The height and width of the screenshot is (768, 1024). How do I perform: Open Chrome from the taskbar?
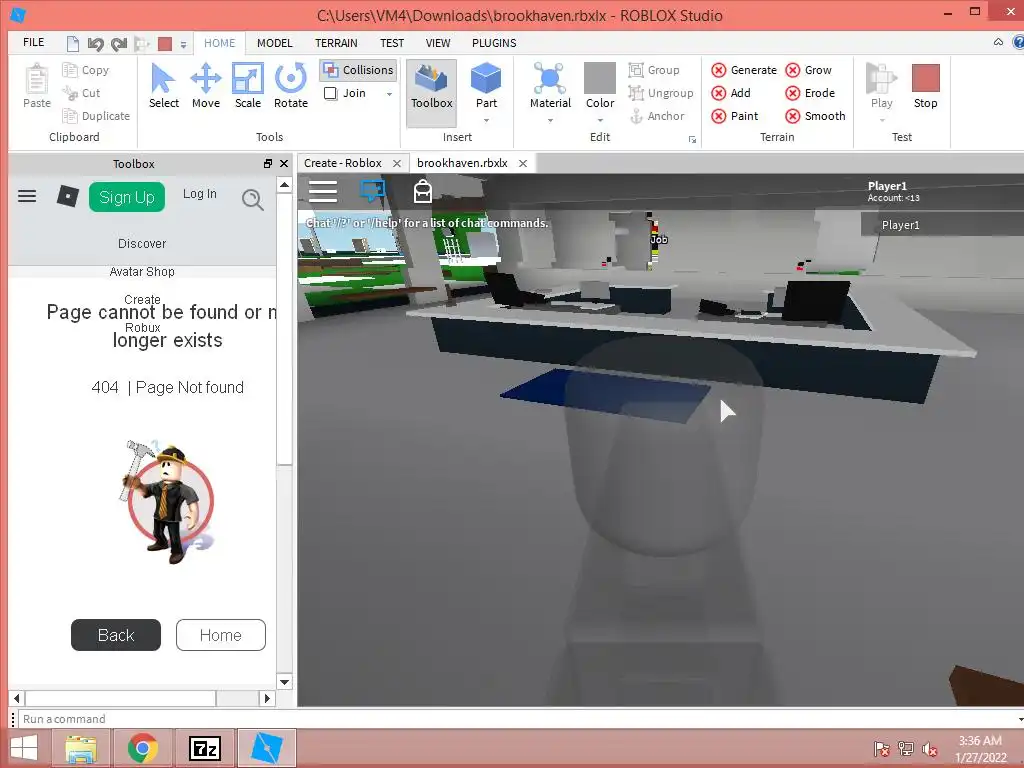tap(142, 748)
